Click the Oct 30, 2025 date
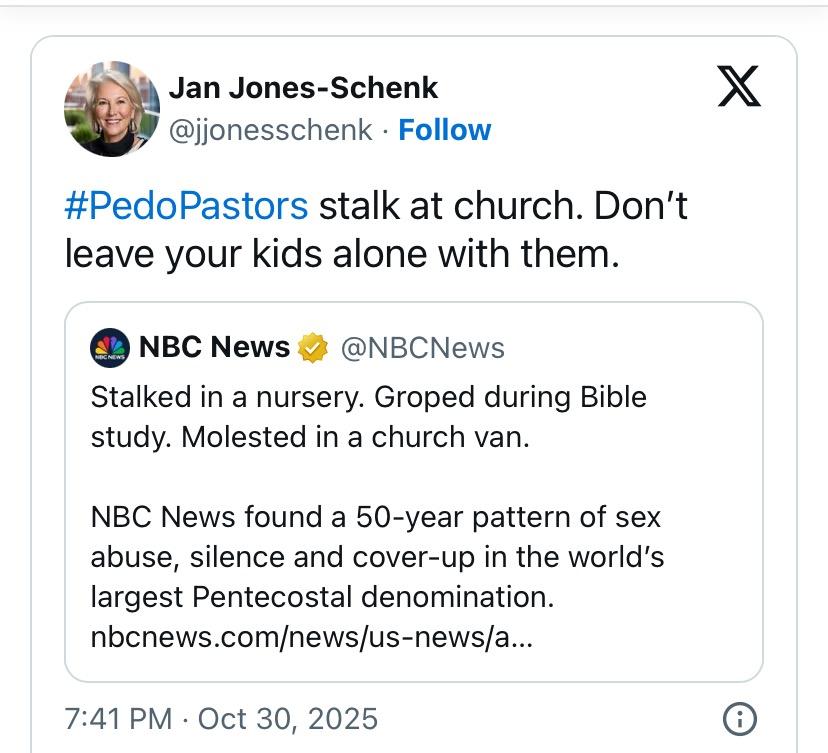828x753 pixels. coord(288,718)
